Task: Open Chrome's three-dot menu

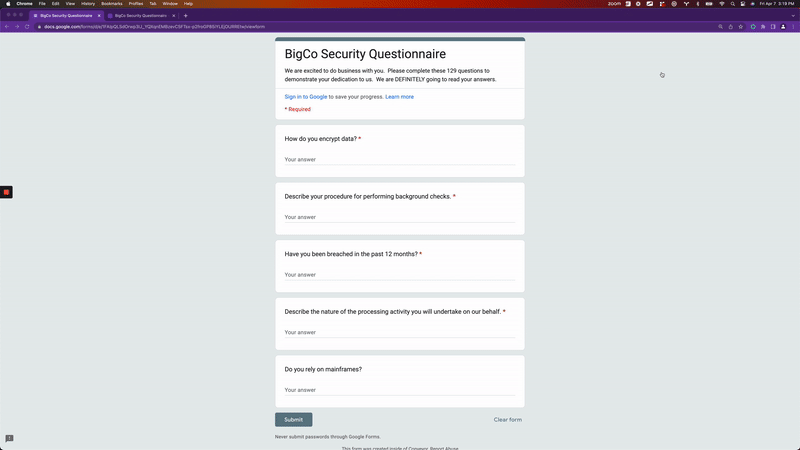Action: (x=793, y=27)
